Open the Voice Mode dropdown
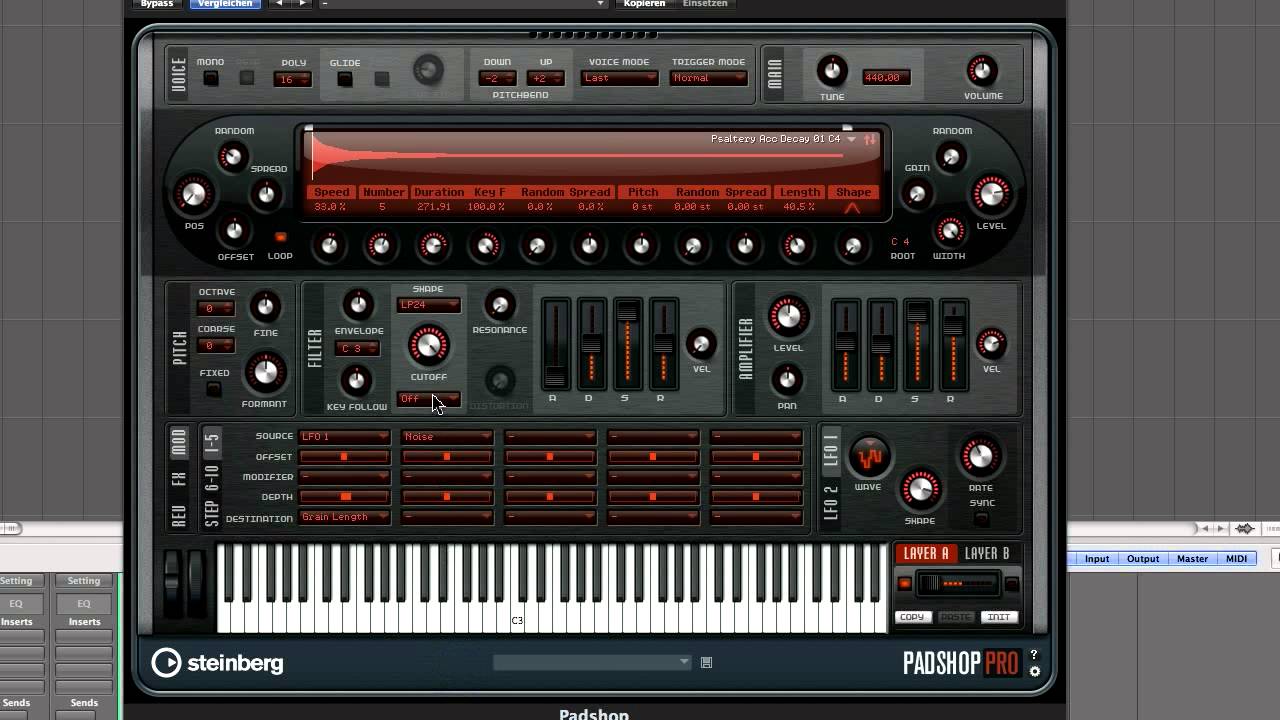The height and width of the screenshot is (720, 1280). click(619, 78)
